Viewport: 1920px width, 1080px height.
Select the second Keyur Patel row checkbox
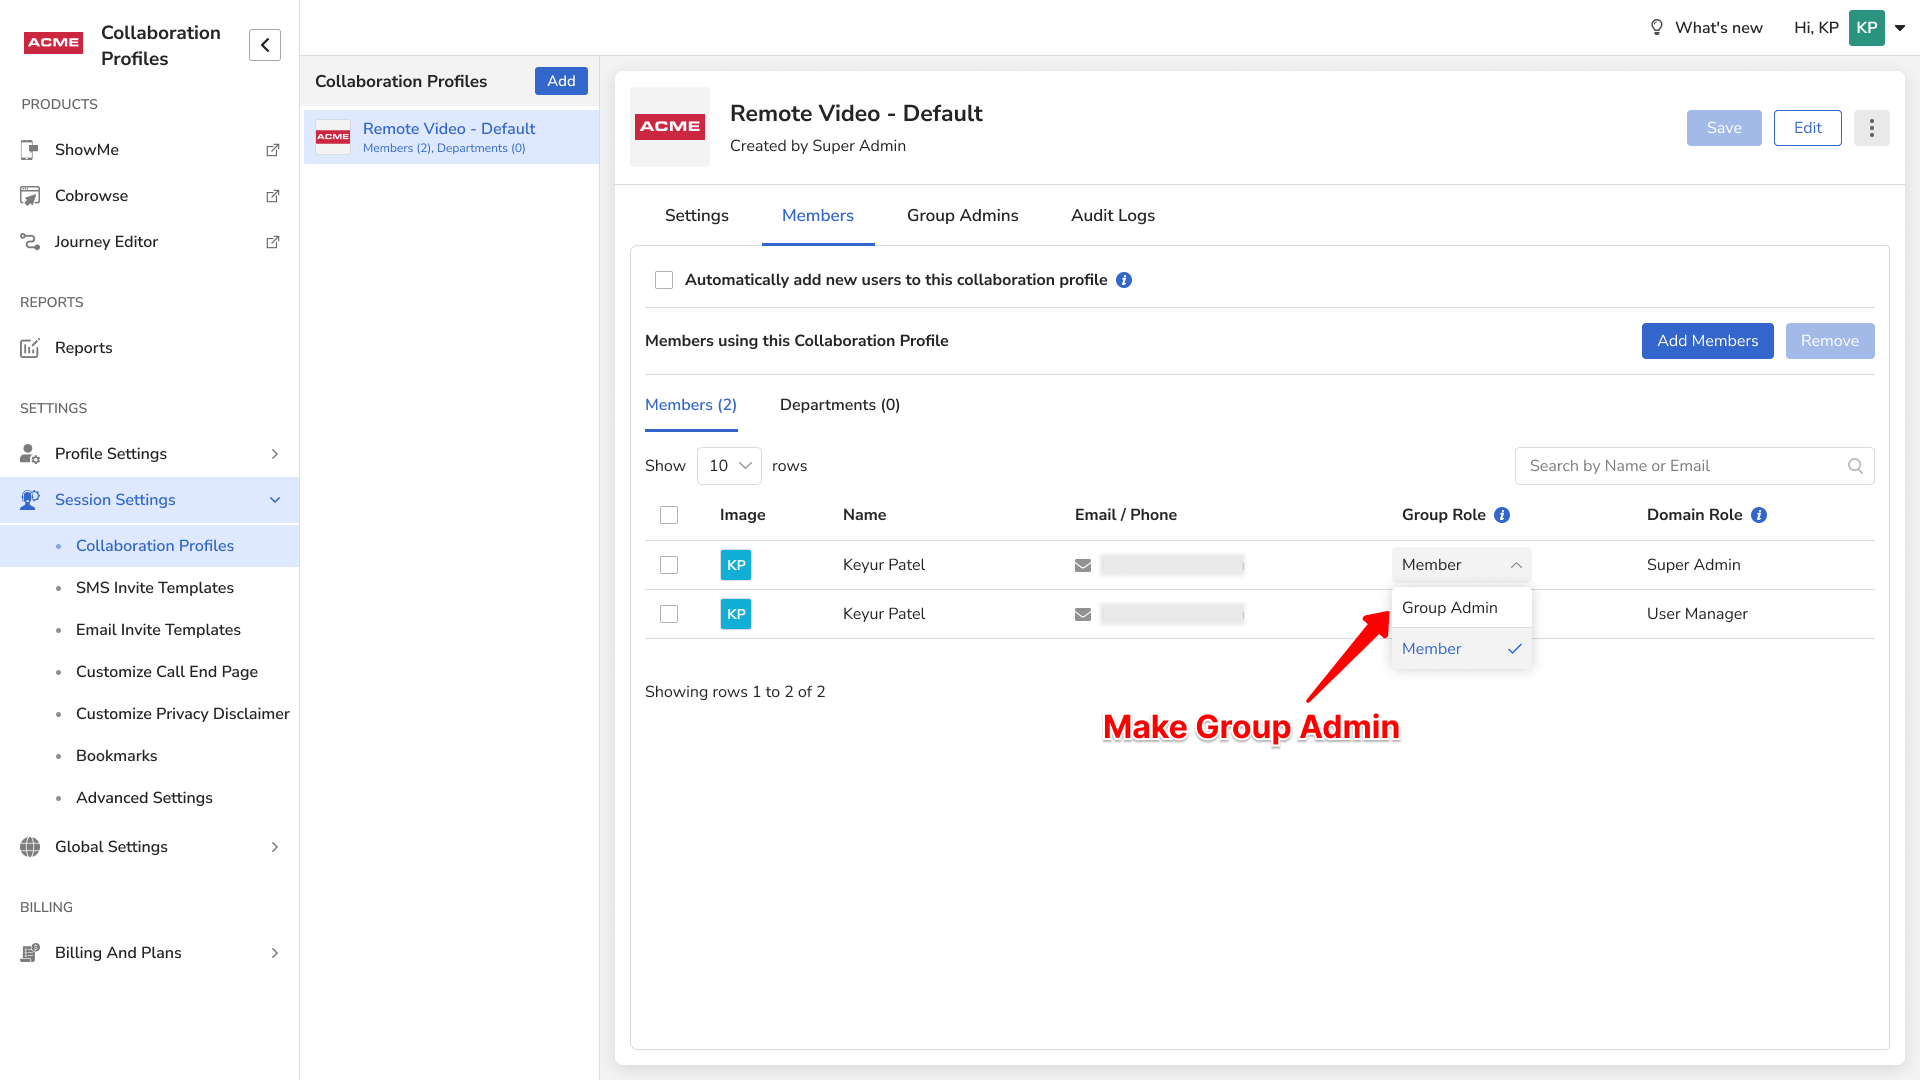point(669,614)
